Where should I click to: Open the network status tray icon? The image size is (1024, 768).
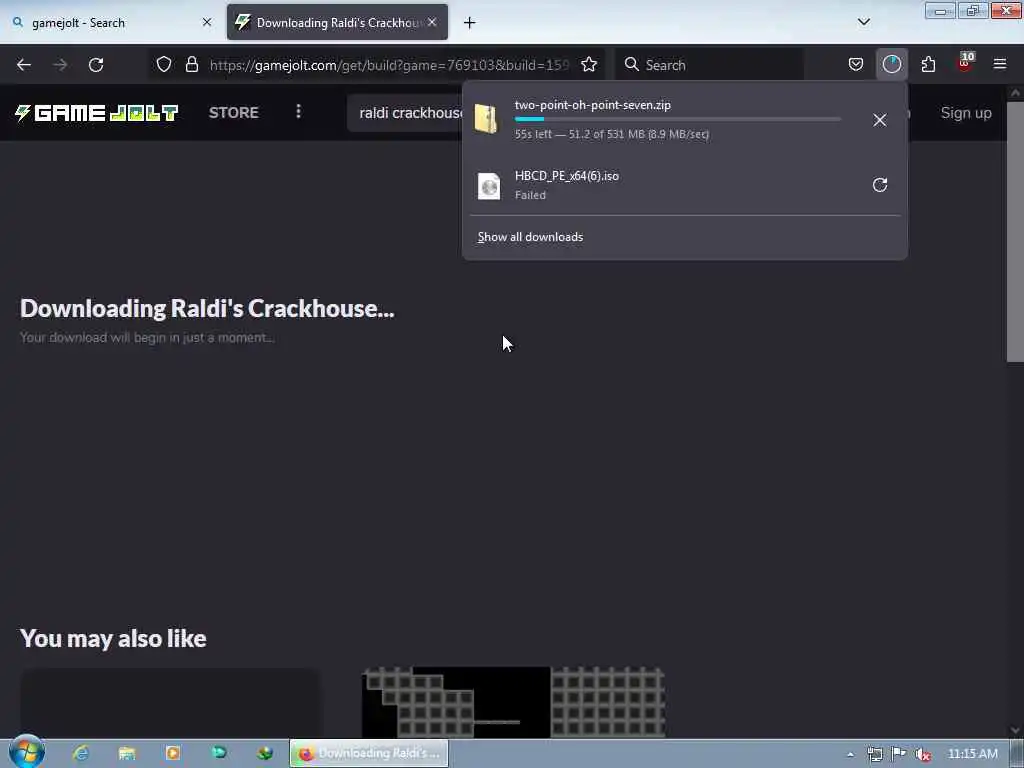(875, 754)
